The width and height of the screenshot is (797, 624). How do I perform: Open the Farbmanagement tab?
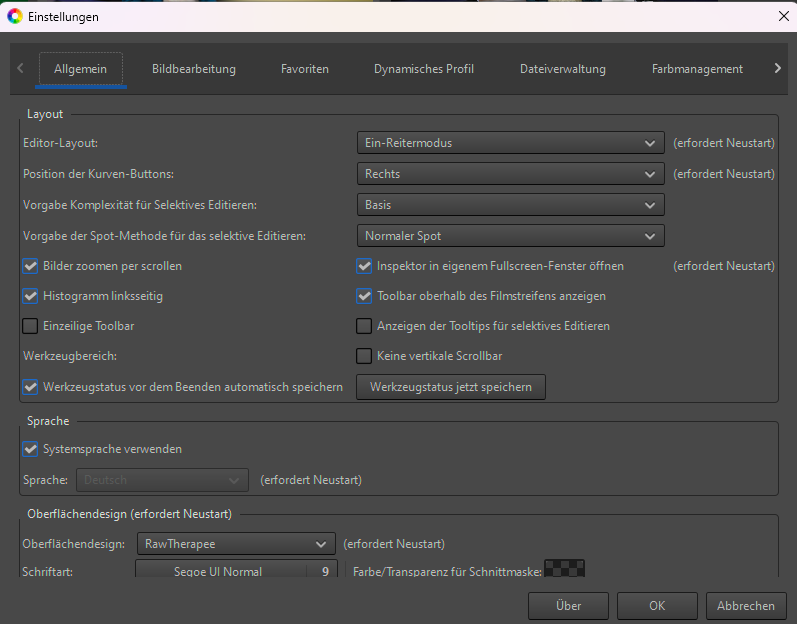pyautogui.click(x=697, y=69)
